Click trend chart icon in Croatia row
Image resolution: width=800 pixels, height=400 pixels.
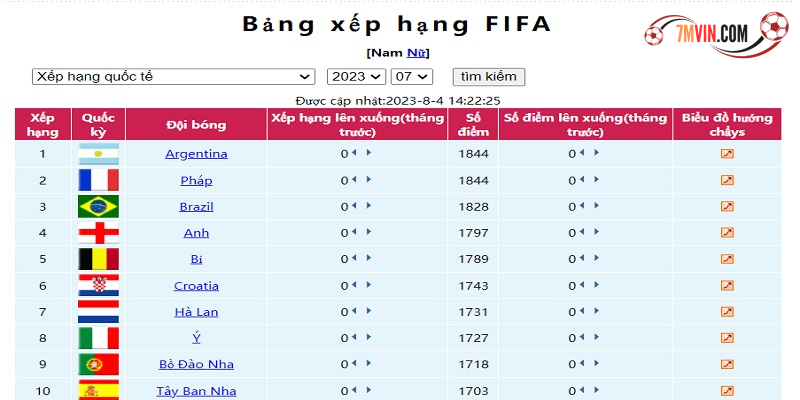tap(727, 286)
